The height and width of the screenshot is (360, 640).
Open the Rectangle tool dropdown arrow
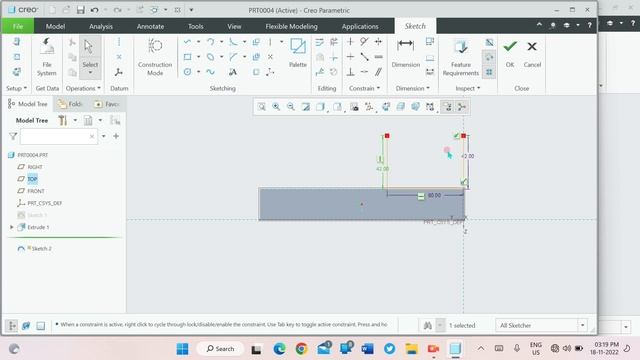[x=198, y=57]
